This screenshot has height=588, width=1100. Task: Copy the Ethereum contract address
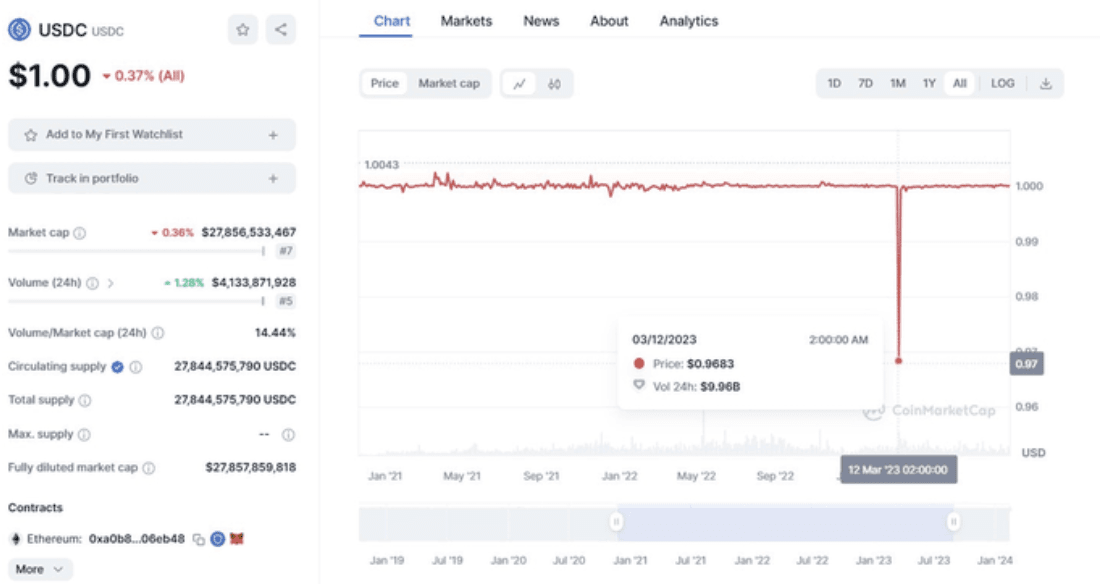click(199, 539)
